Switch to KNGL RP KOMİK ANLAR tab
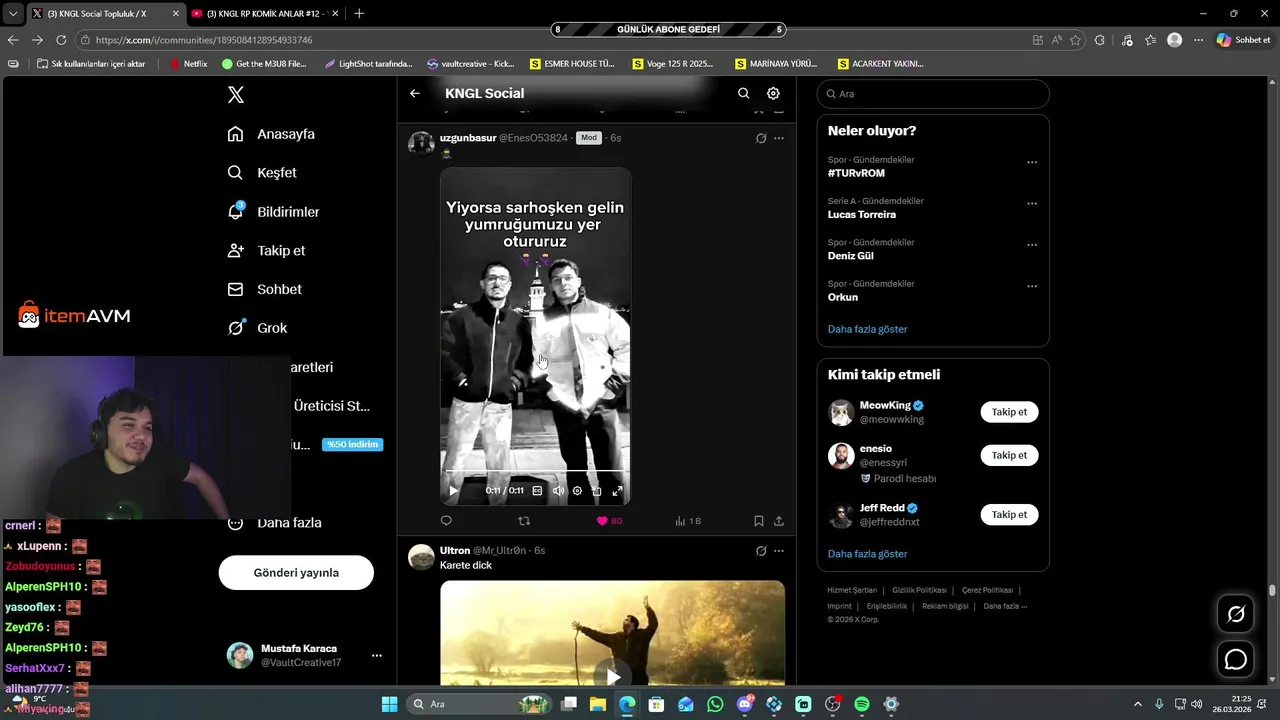 263,13
